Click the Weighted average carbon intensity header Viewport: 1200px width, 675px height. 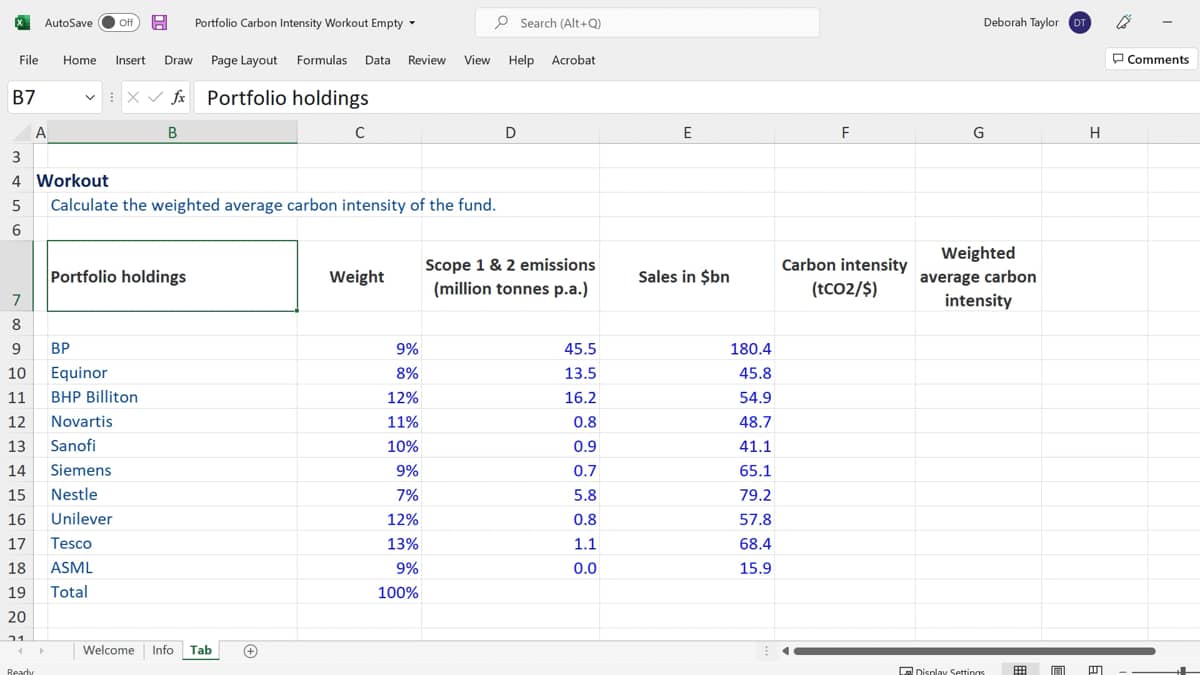click(978, 277)
